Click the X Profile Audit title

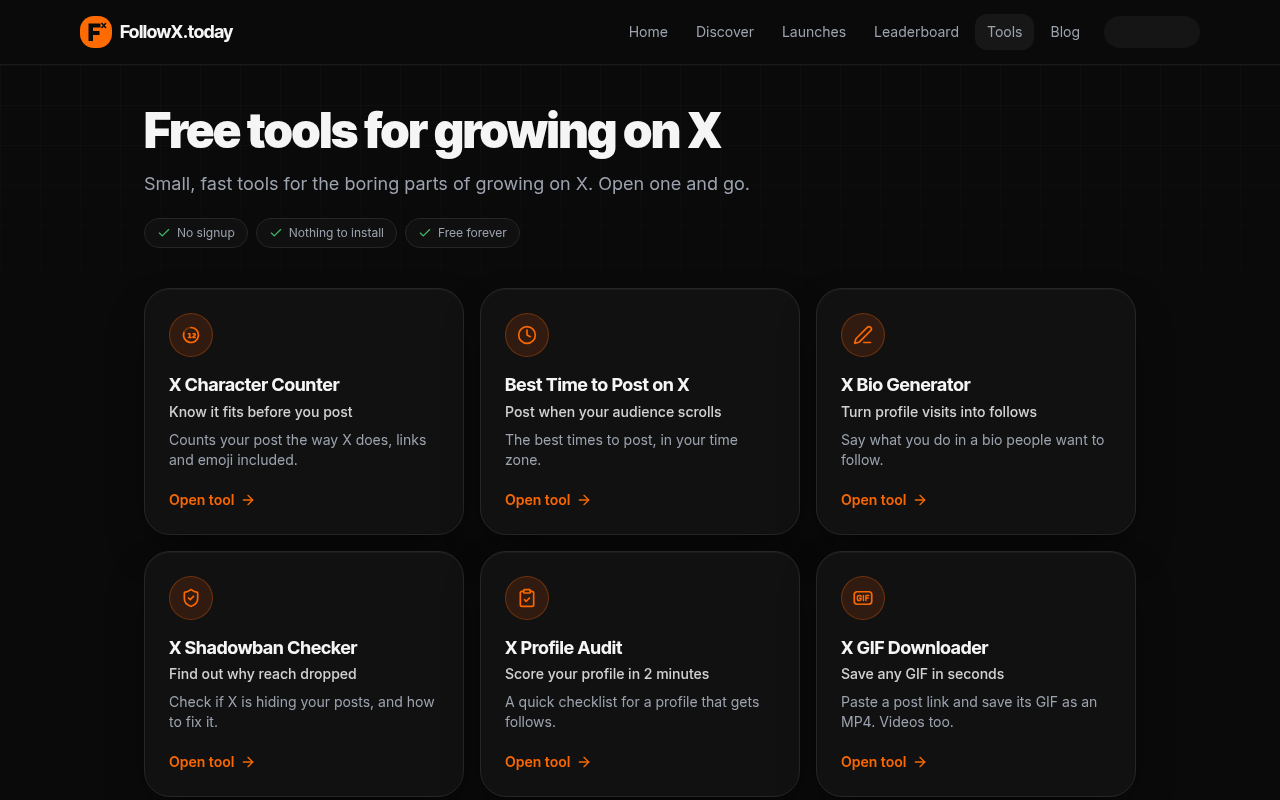coord(564,648)
